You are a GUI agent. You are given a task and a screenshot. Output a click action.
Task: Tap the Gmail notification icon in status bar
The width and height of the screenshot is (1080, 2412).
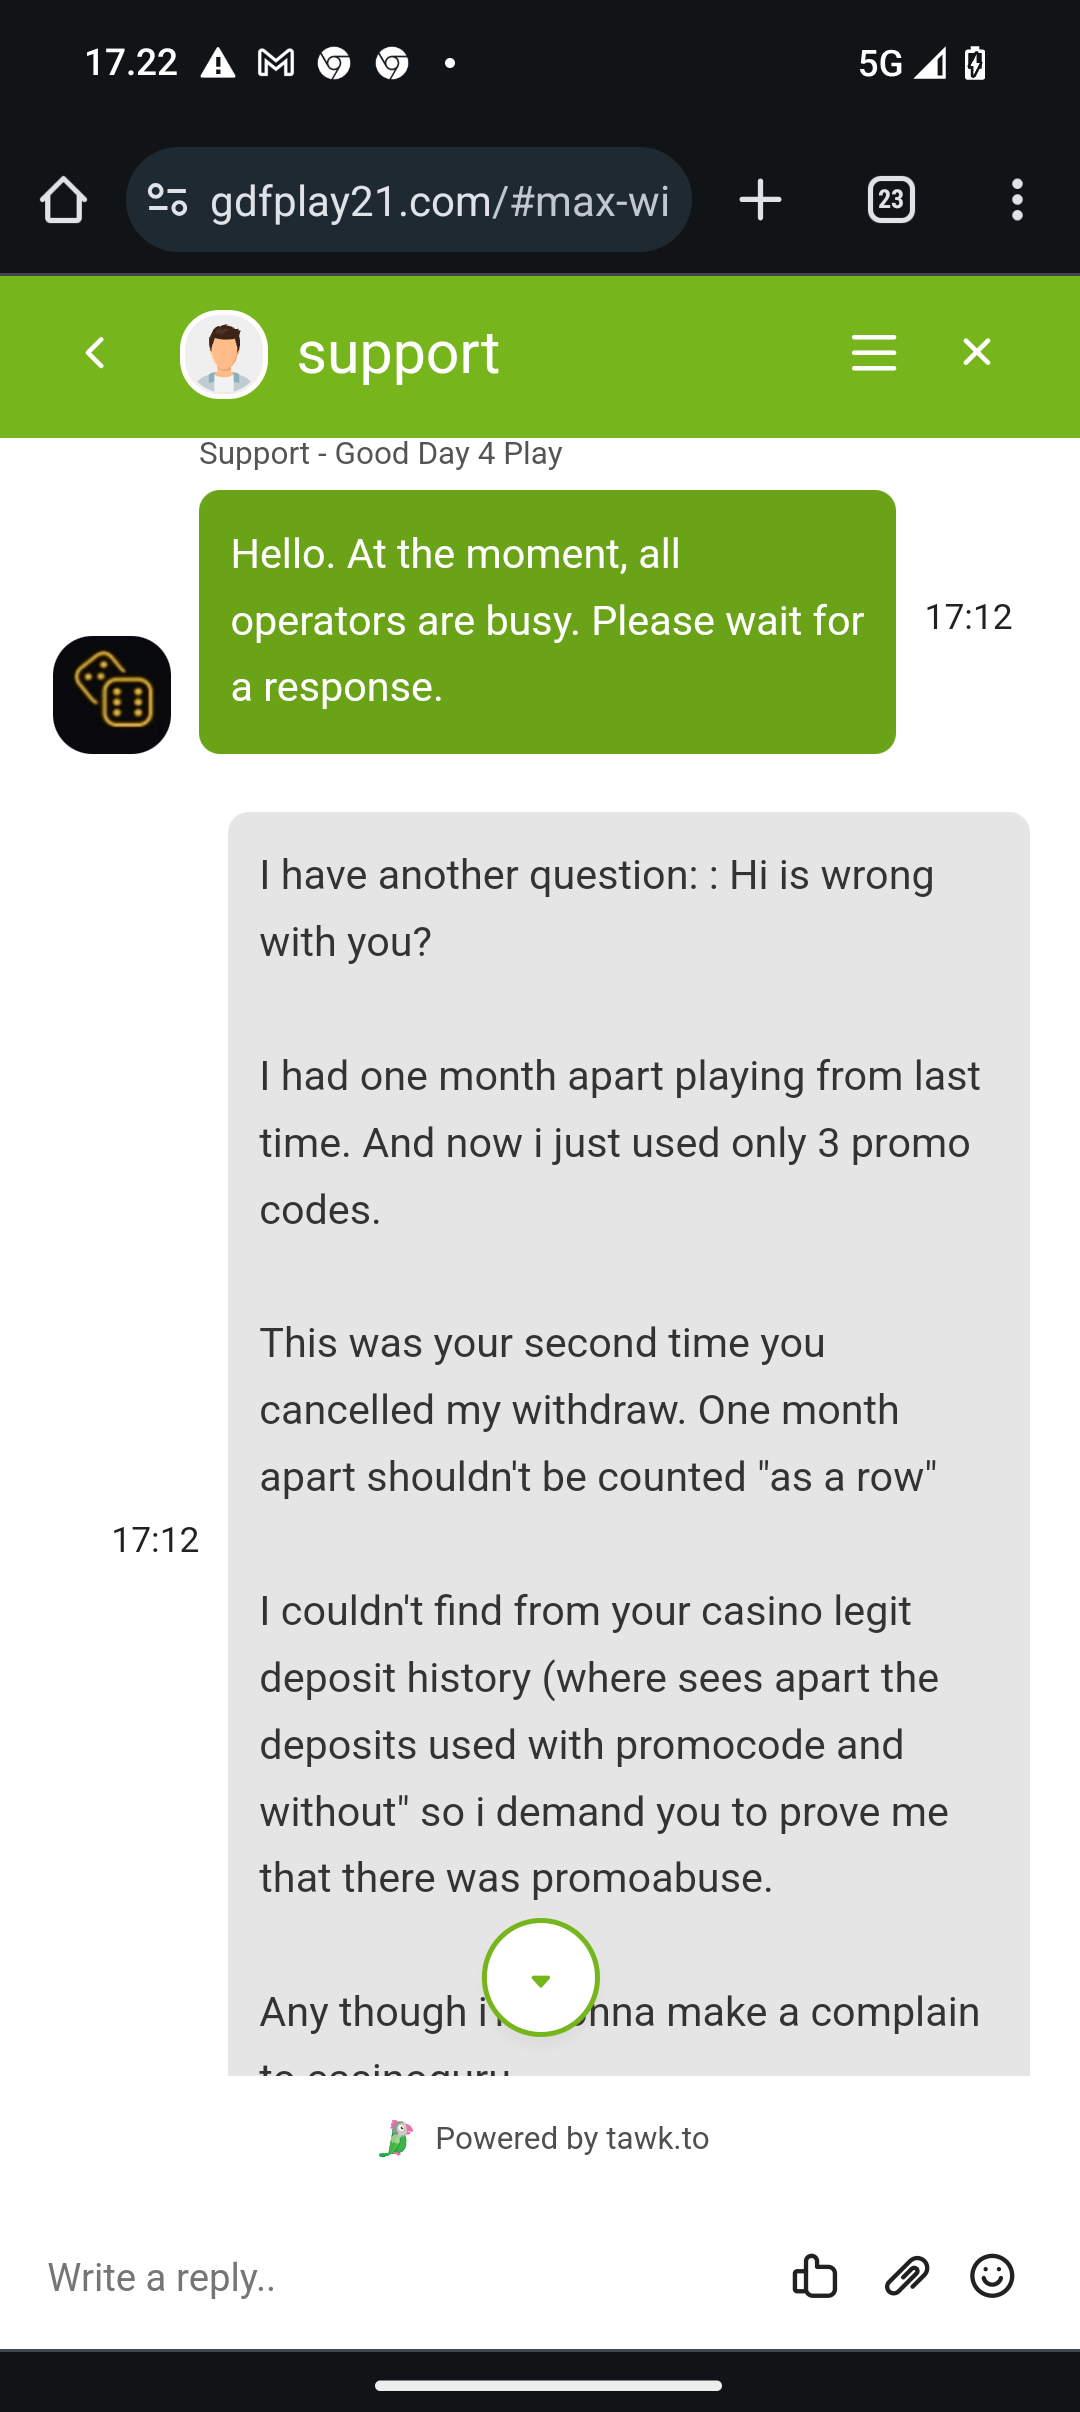pos(276,64)
